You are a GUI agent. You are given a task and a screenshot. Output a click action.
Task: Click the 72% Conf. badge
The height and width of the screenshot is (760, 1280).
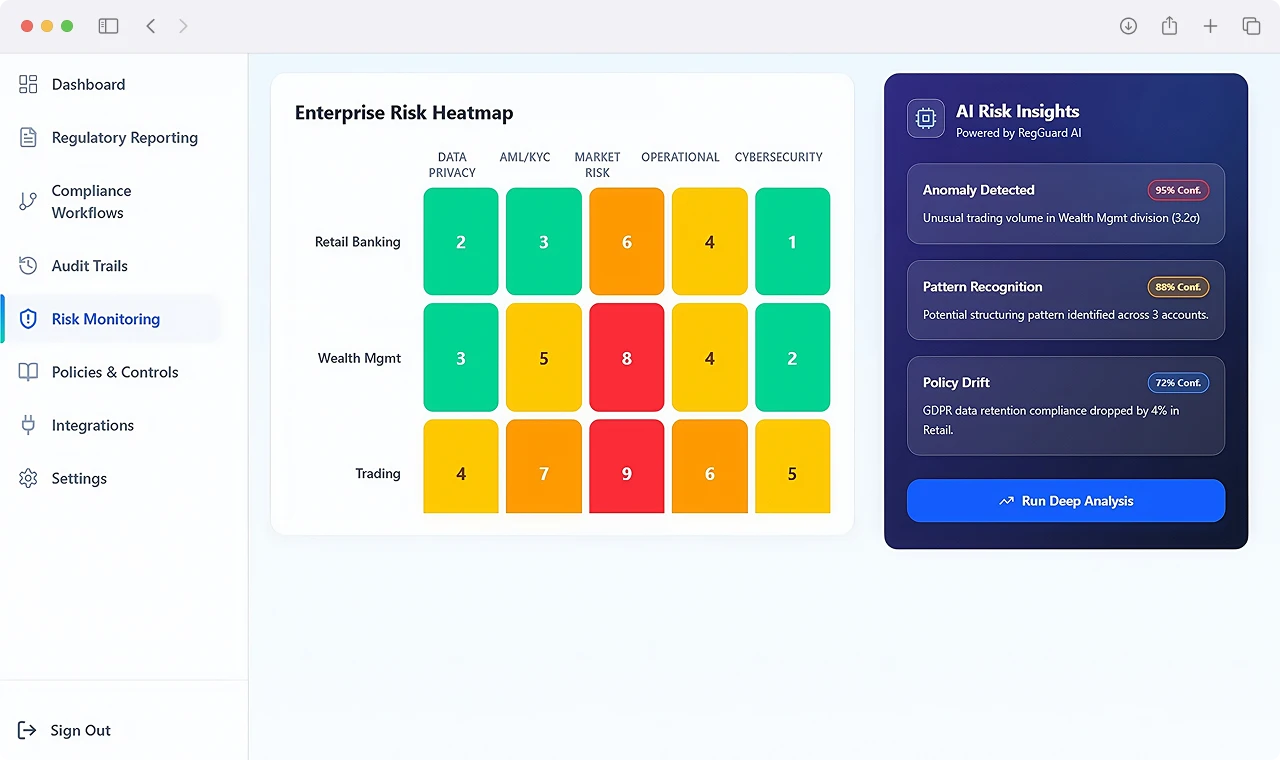tap(1178, 383)
